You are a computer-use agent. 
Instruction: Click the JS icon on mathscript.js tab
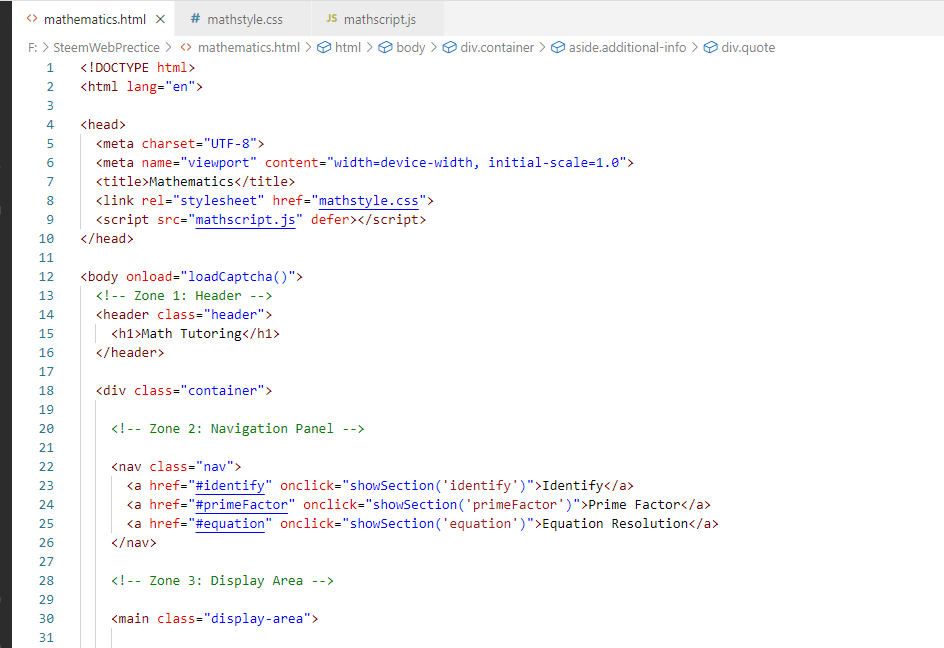coord(332,19)
